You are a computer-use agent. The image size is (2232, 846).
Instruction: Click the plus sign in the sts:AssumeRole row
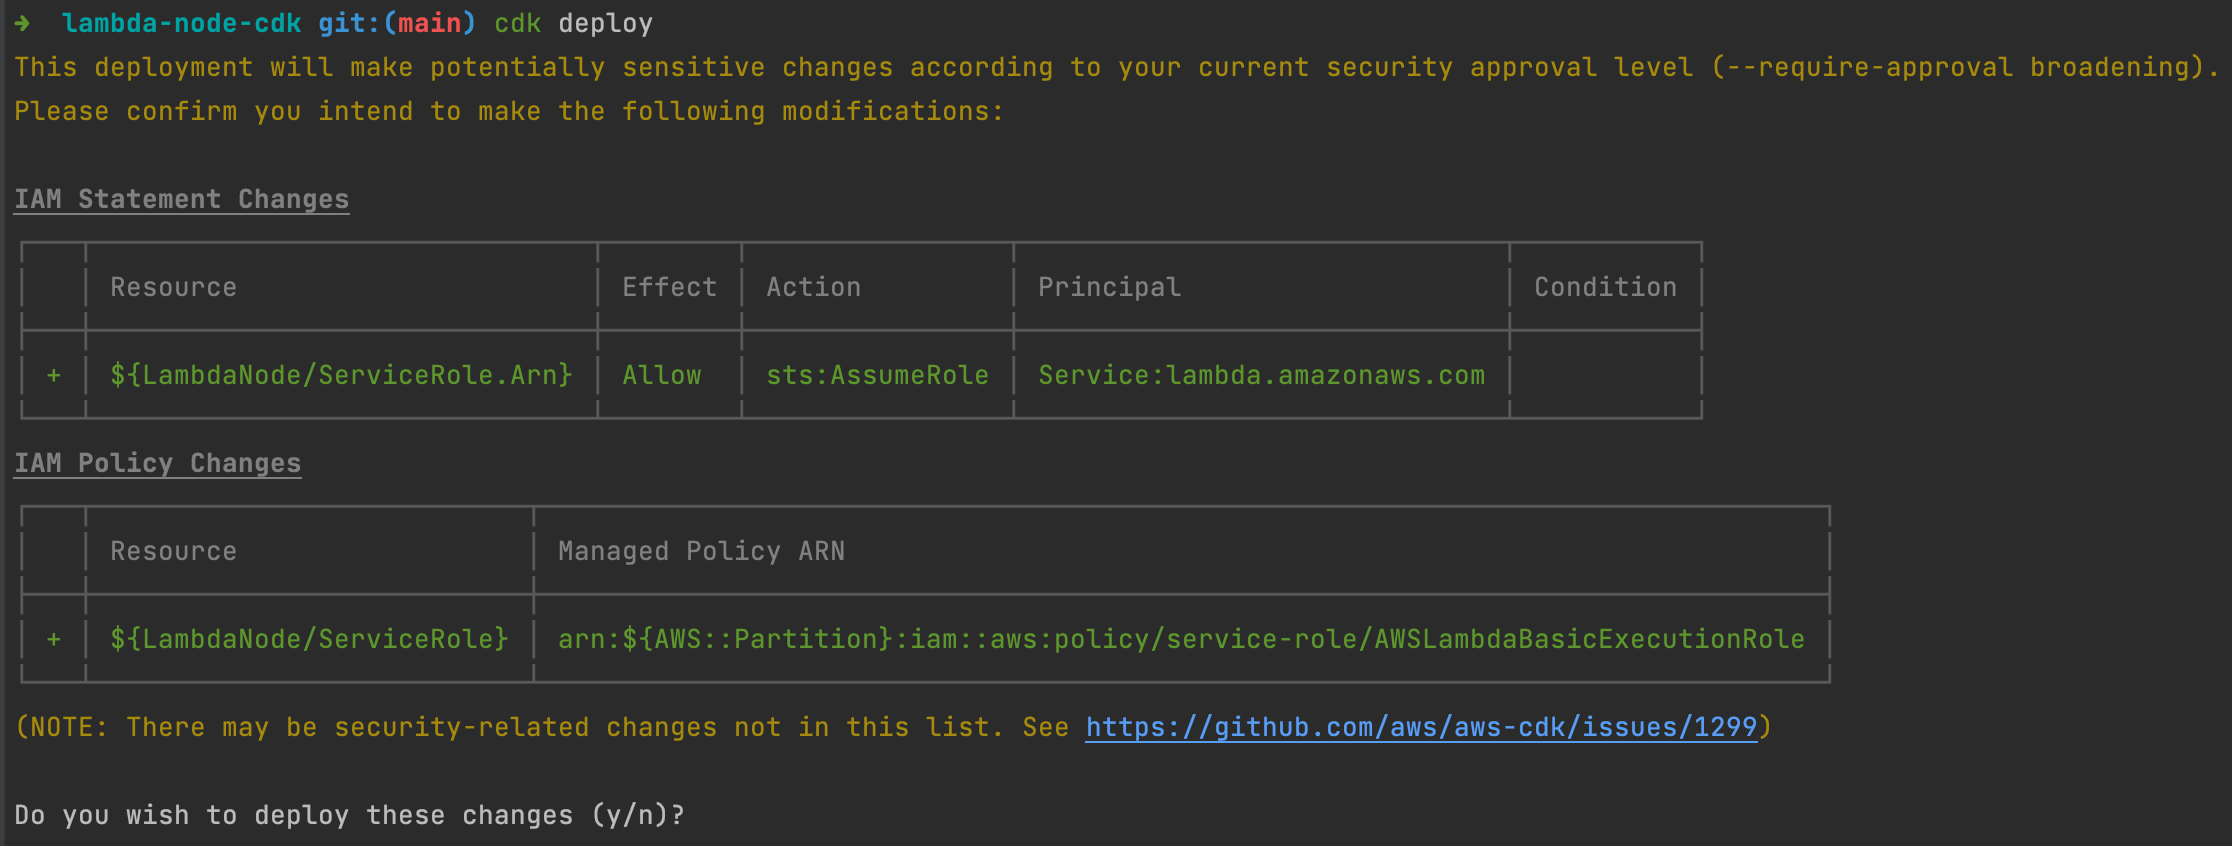click(x=54, y=375)
